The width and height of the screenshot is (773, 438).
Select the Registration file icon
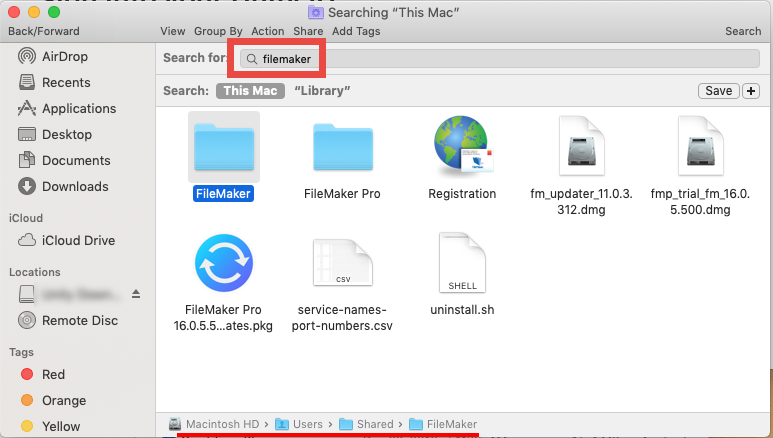coord(462,146)
